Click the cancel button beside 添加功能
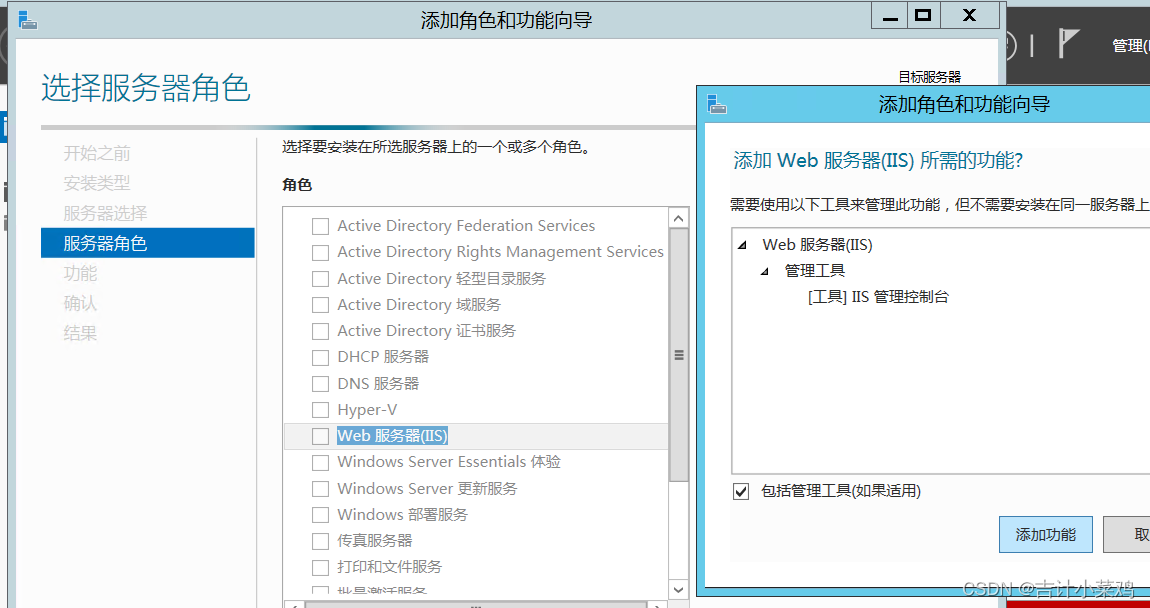Image resolution: width=1150 pixels, height=608 pixels. [x=1127, y=534]
